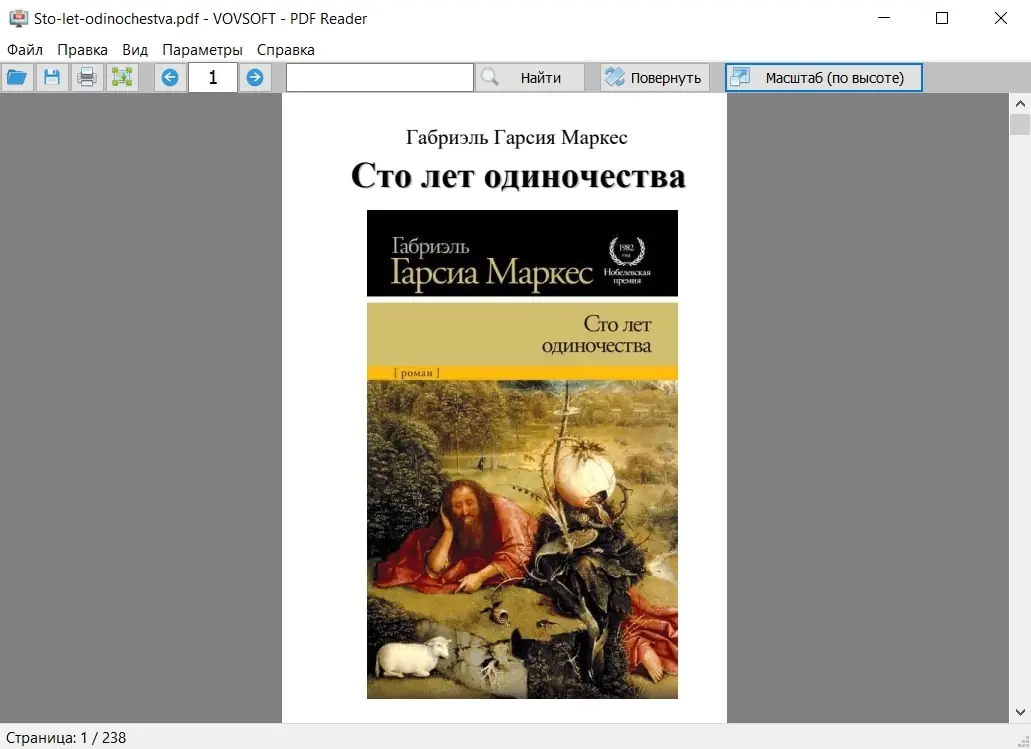Image resolution: width=1031 pixels, height=749 pixels.
Task: Open the Вид menu
Action: pyautogui.click(x=135, y=50)
